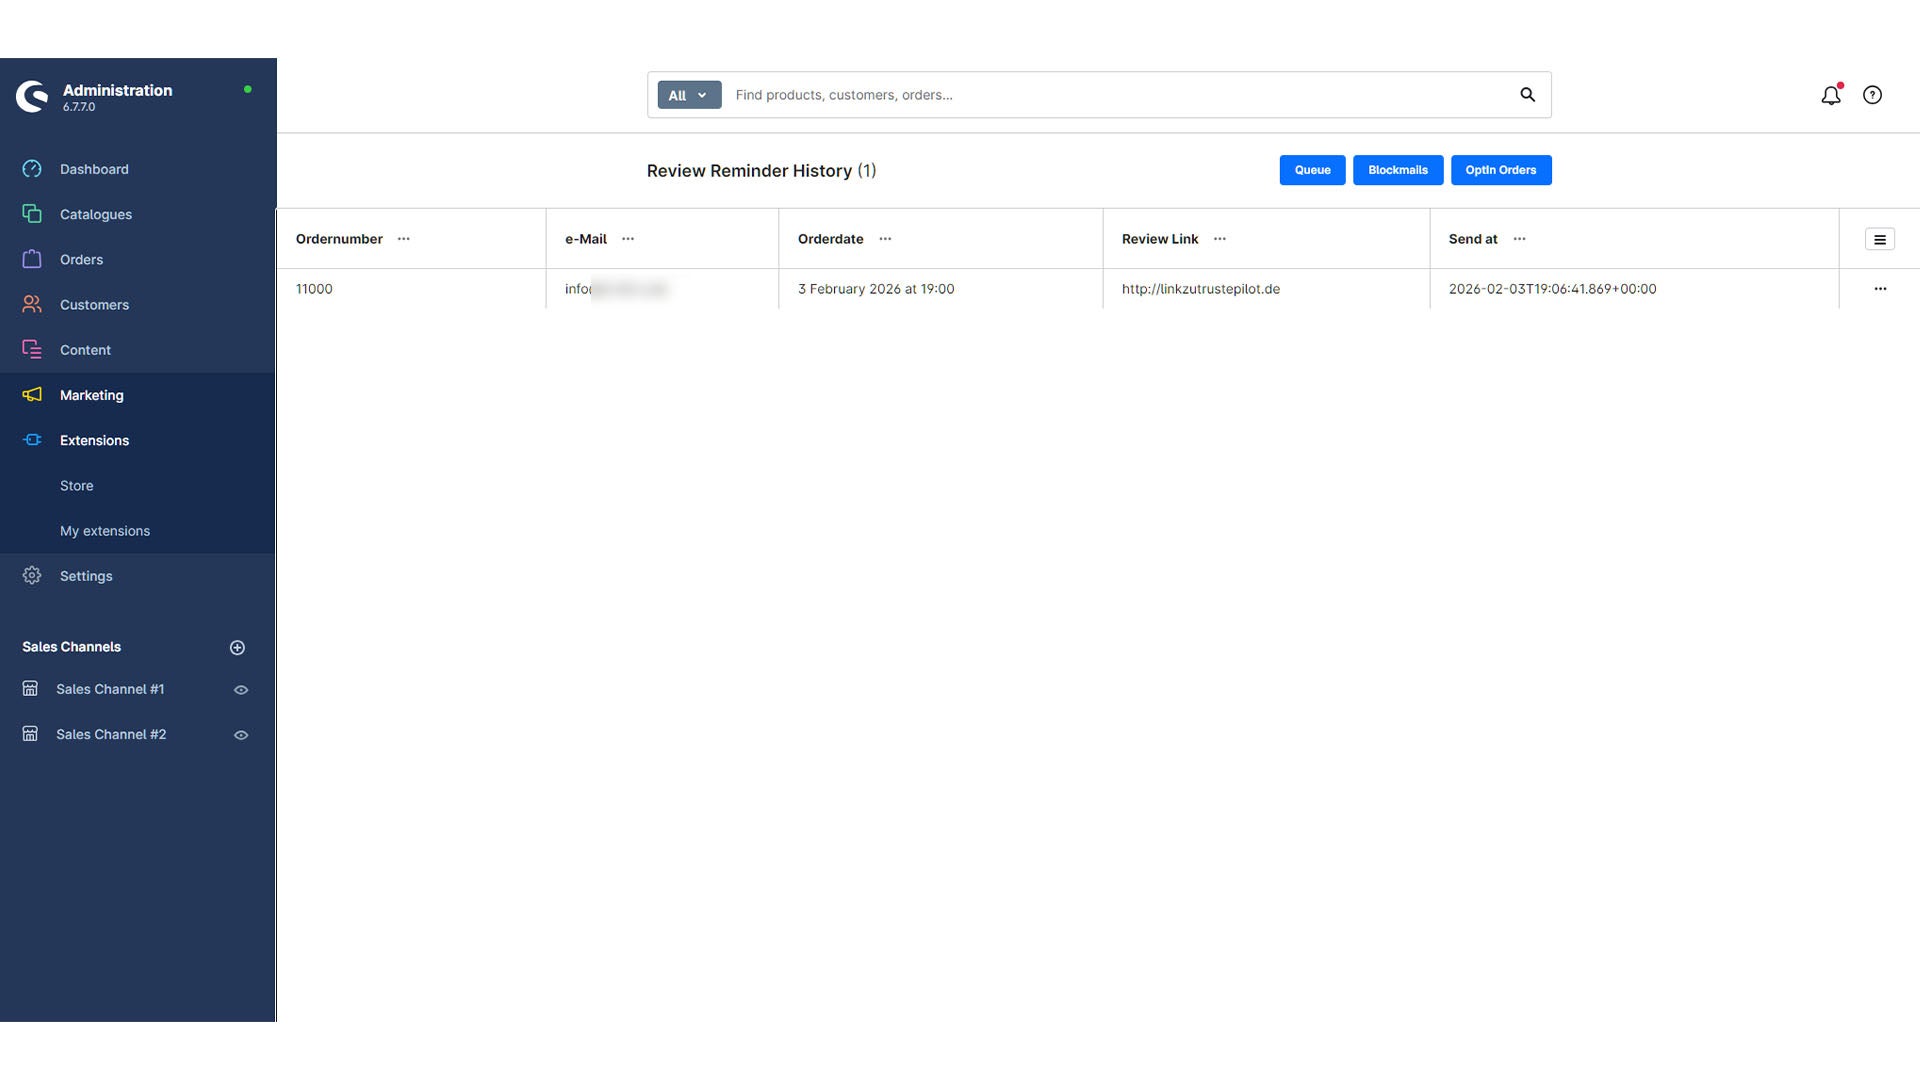Click the 2026-02-03T19:06:41.869+00:00 cell
This screenshot has width=1920, height=1080.
(1552, 289)
